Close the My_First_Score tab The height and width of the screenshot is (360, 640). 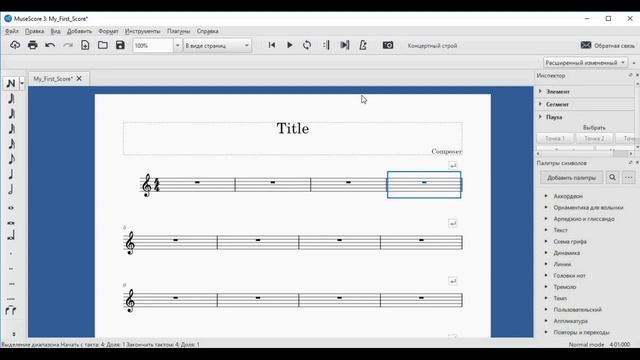coord(79,78)
